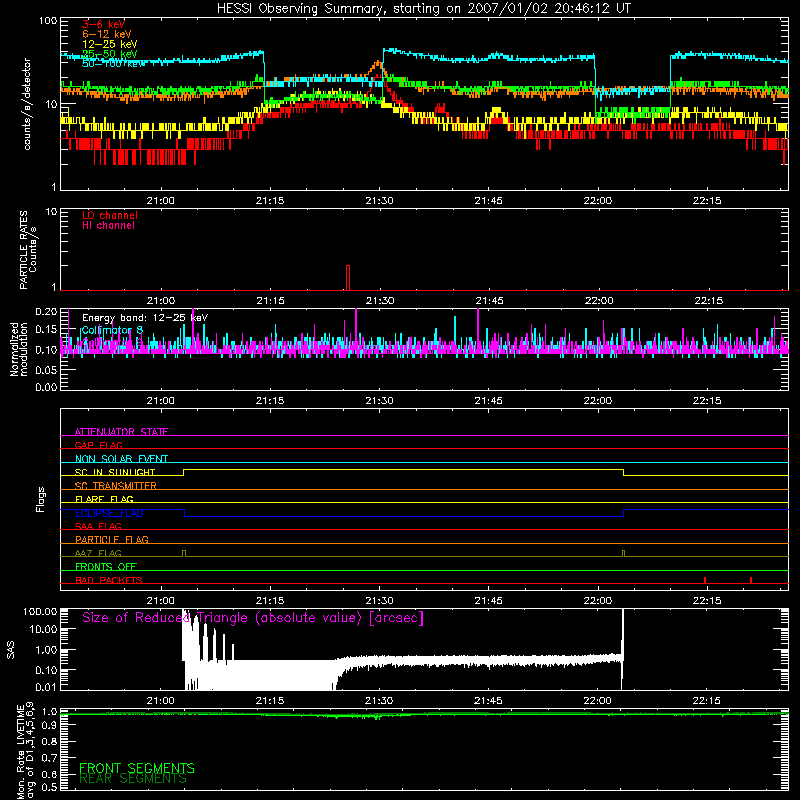Click the 10 label on particle rates y-axis

pyautogui.click(x=52, y=211)
